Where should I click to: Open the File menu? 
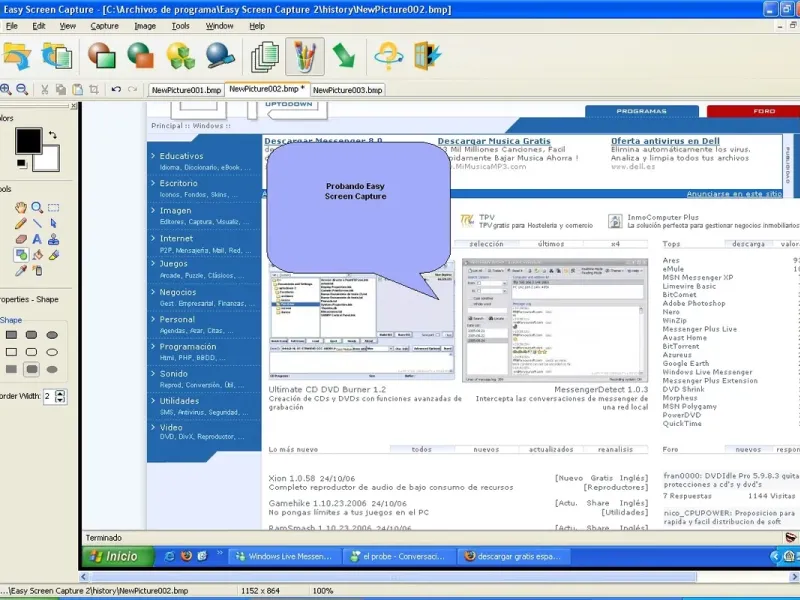[11, 26]
